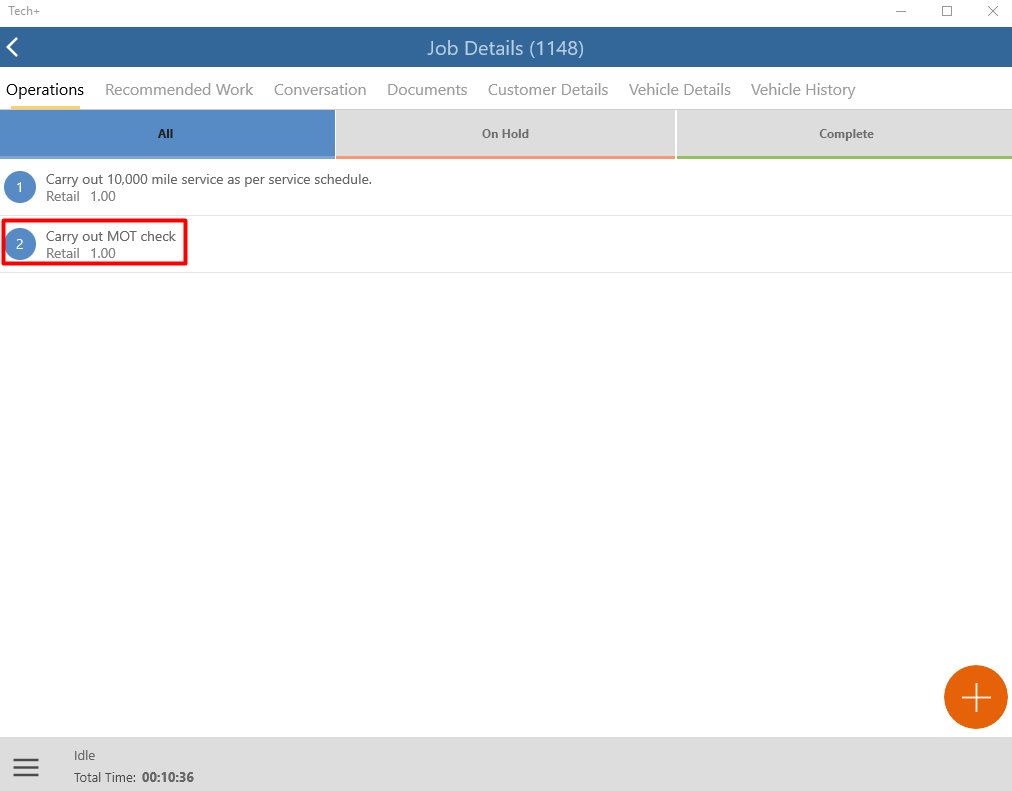Open the 10,000 mile service operation

pos(506,187)
